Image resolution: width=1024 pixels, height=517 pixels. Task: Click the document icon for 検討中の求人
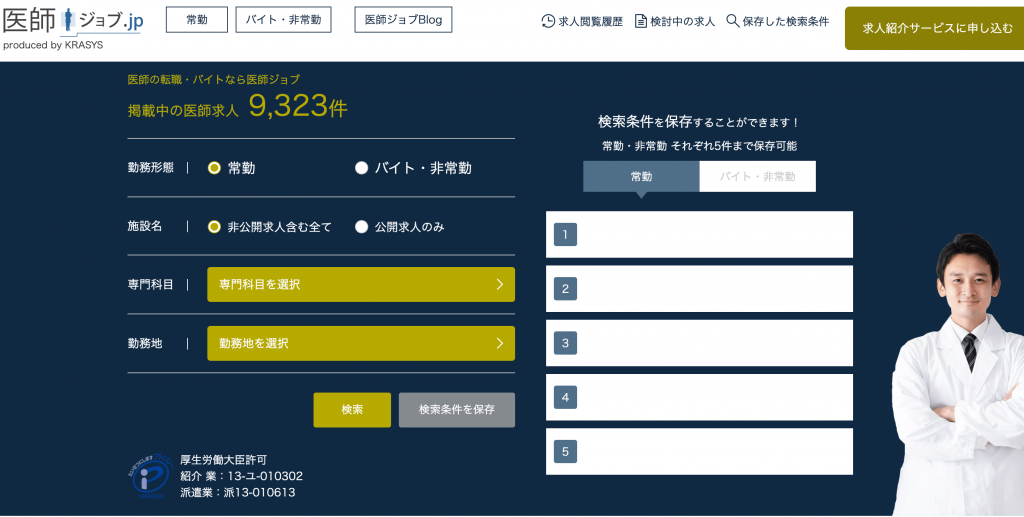tap(641, 21)
